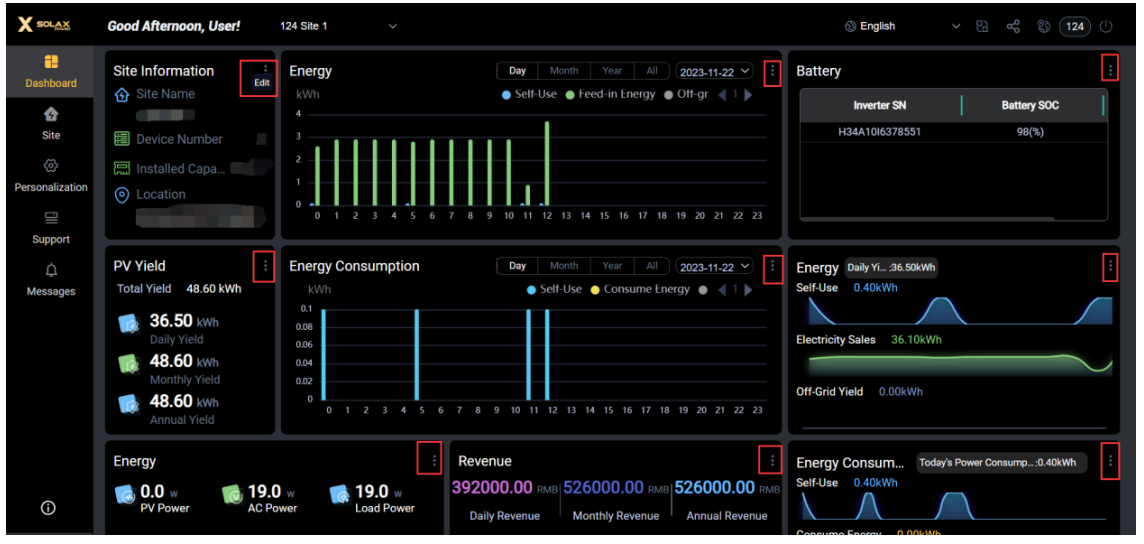
Task: Click the power logout icon
Action: 1106,27
